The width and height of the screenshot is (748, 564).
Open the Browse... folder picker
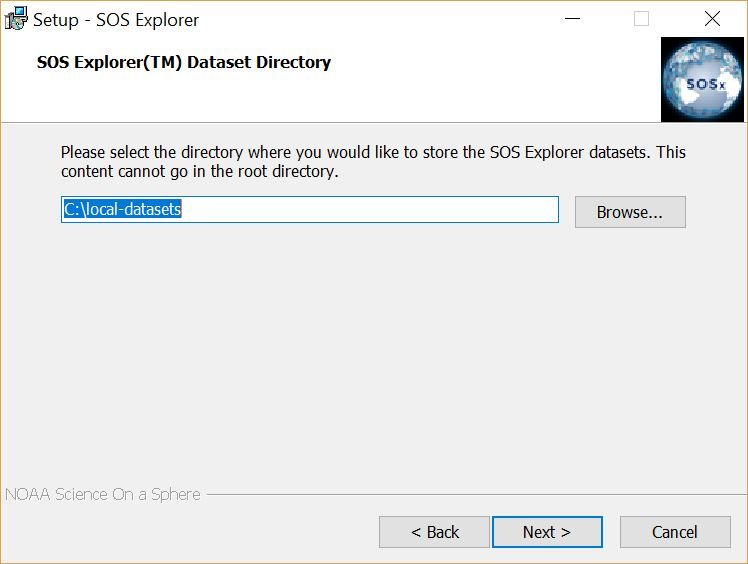click(x=630, y=212)
